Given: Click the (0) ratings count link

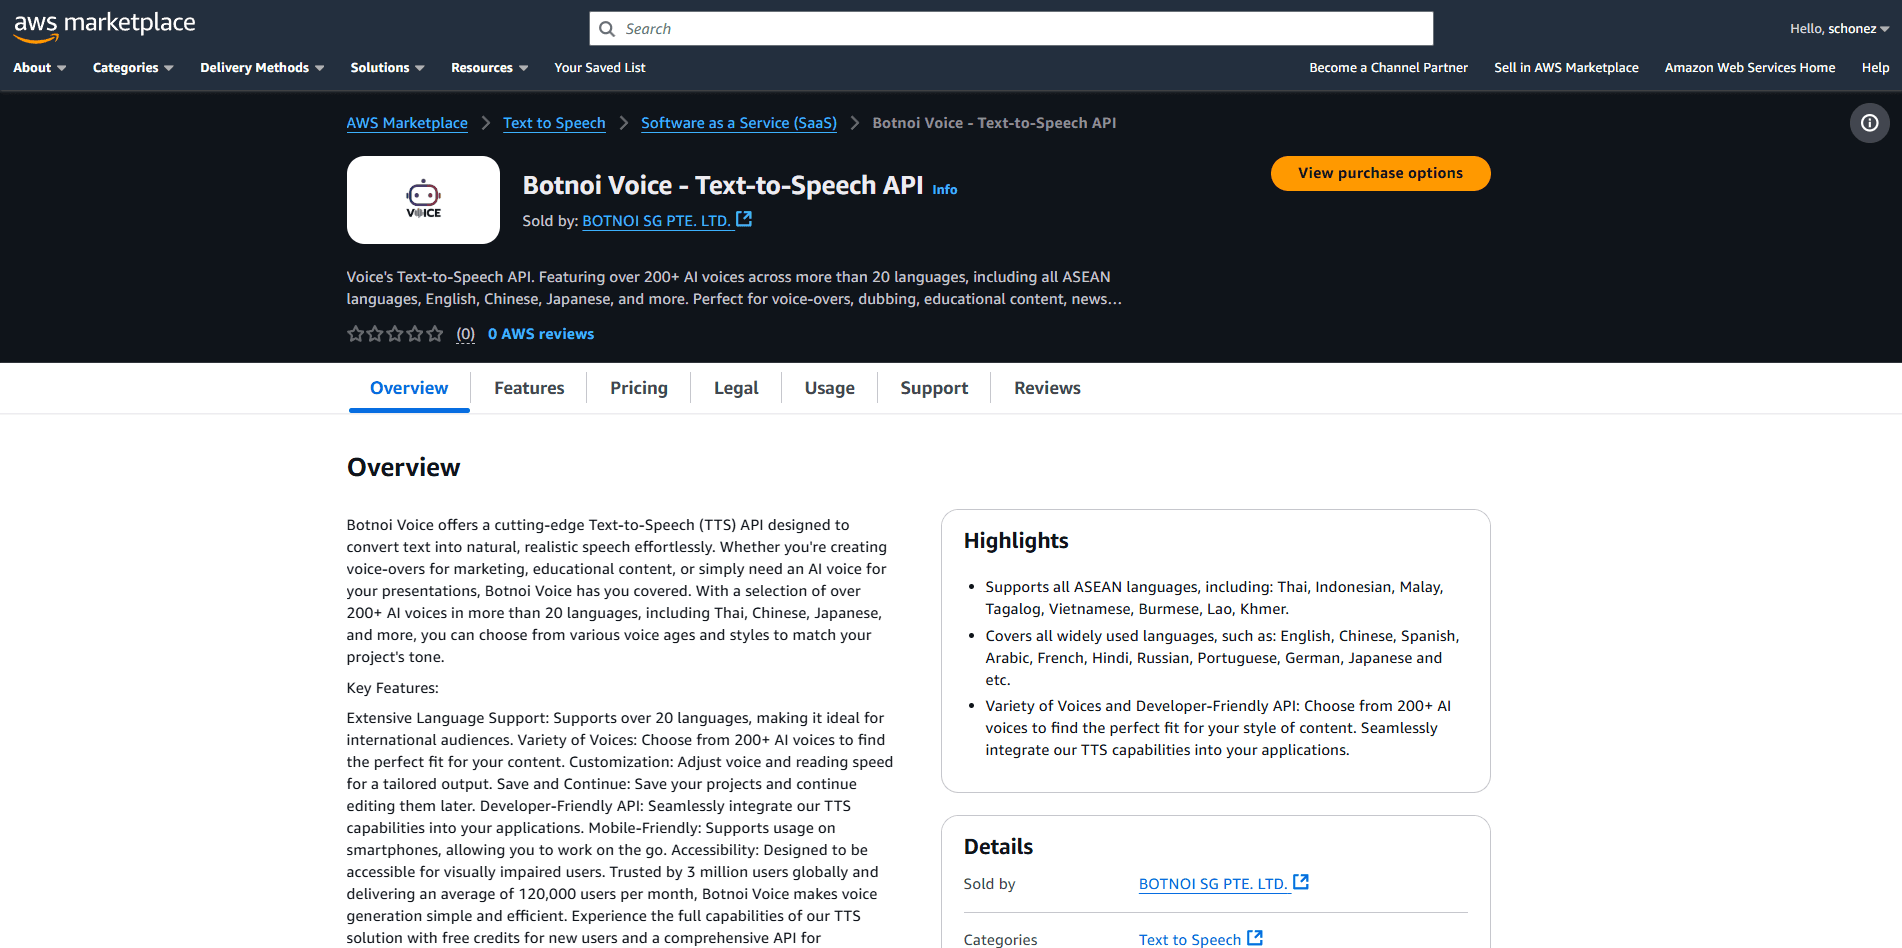Looking at the screenshot, I should [x=465, y=334].
